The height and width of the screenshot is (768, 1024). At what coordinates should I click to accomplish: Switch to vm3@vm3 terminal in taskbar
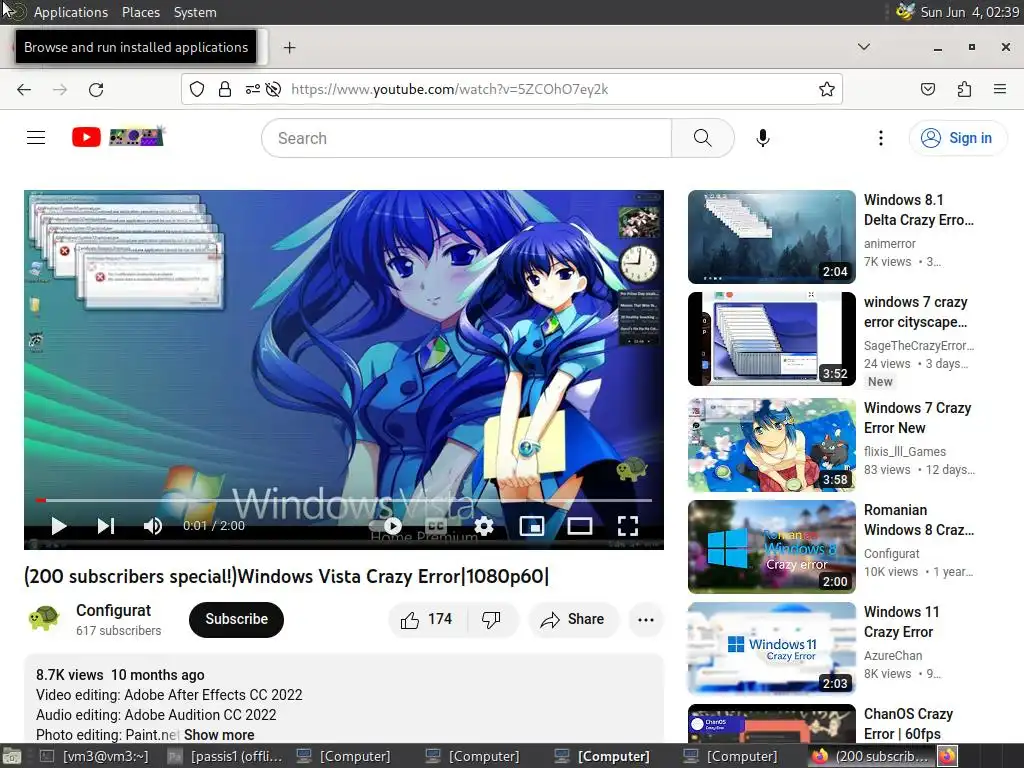[x=95, y=756]
